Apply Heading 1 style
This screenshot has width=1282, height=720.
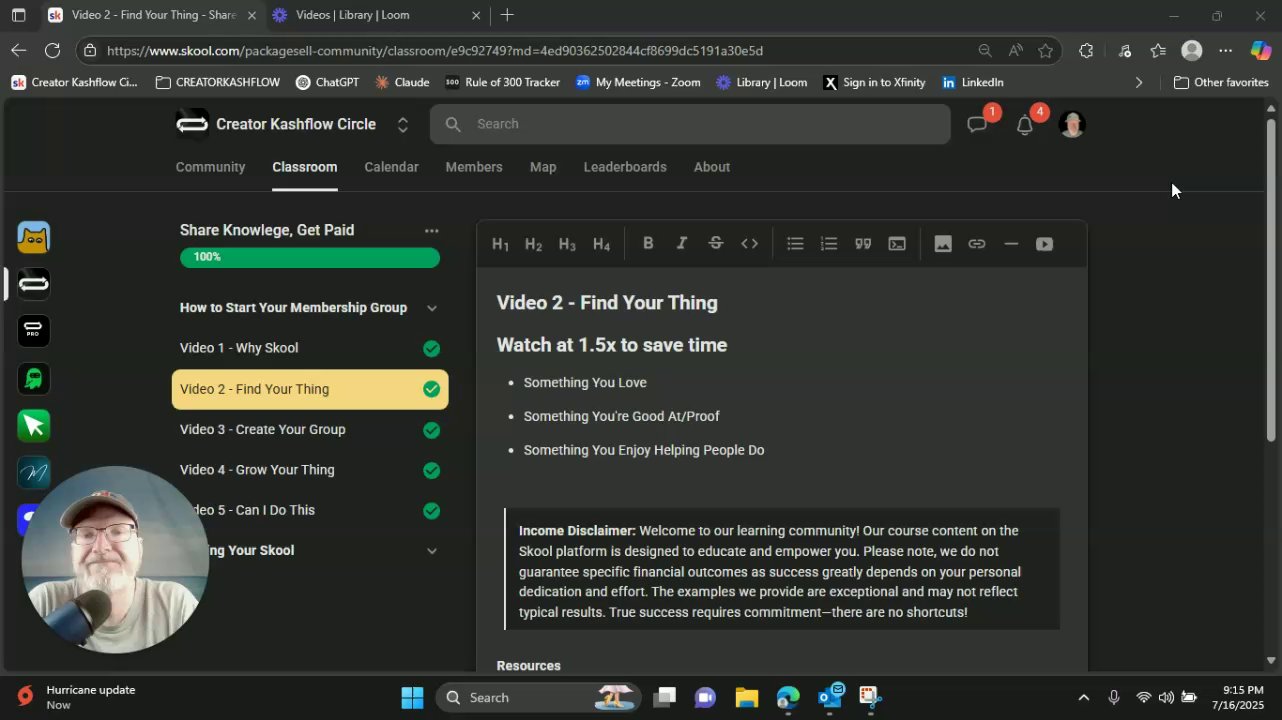(500, 243)
